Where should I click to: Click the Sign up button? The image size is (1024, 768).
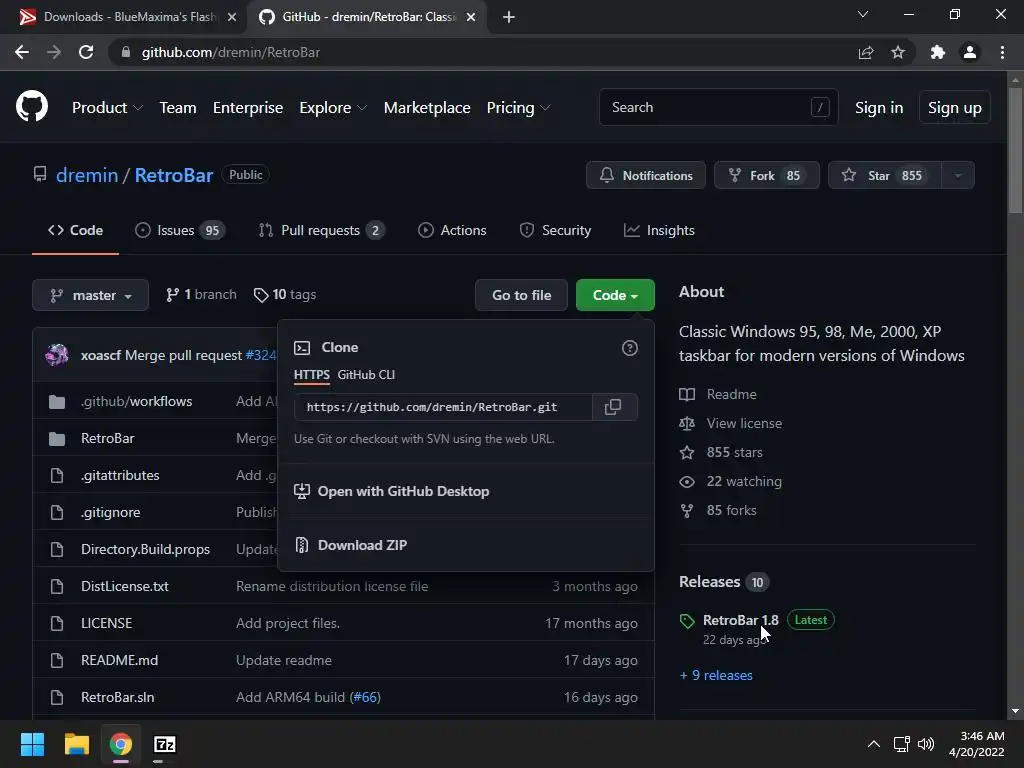(x=955, y=108)
